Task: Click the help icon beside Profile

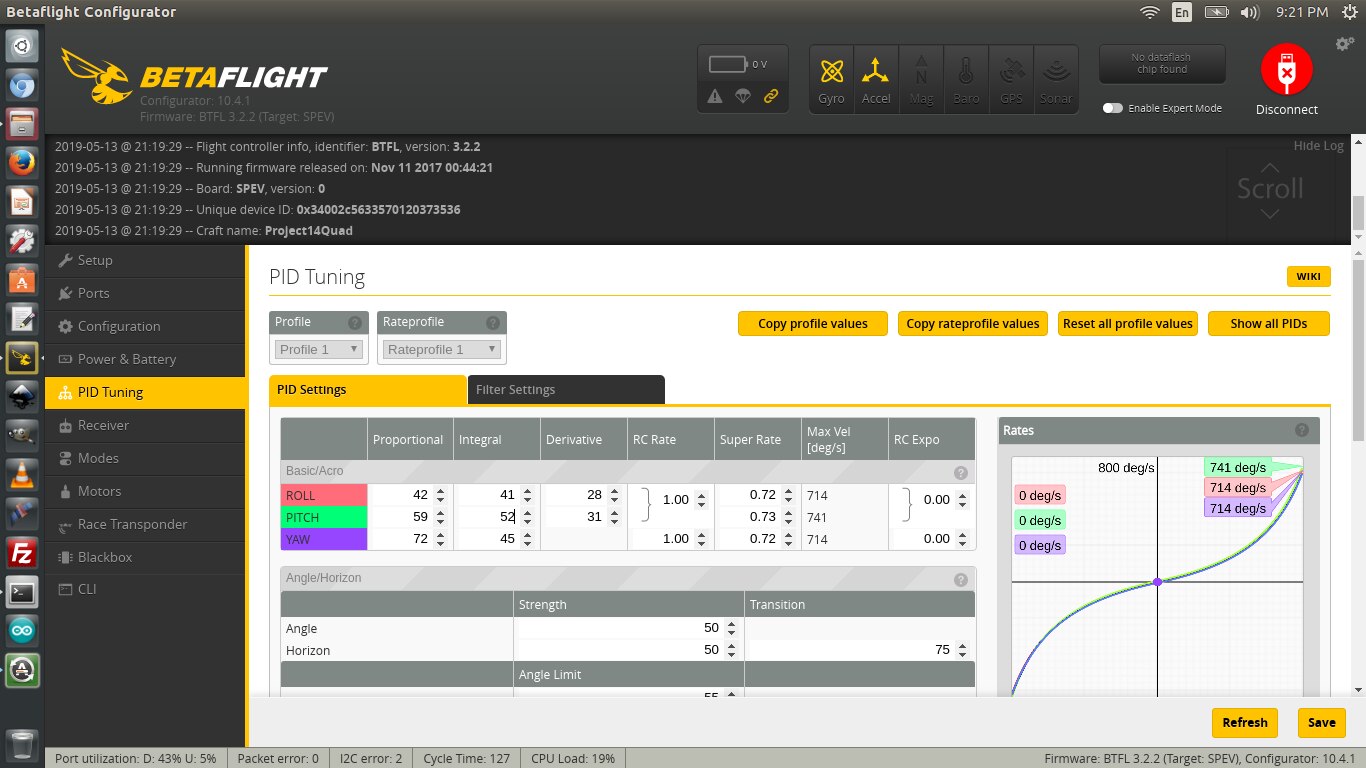Action: (354, 323)
